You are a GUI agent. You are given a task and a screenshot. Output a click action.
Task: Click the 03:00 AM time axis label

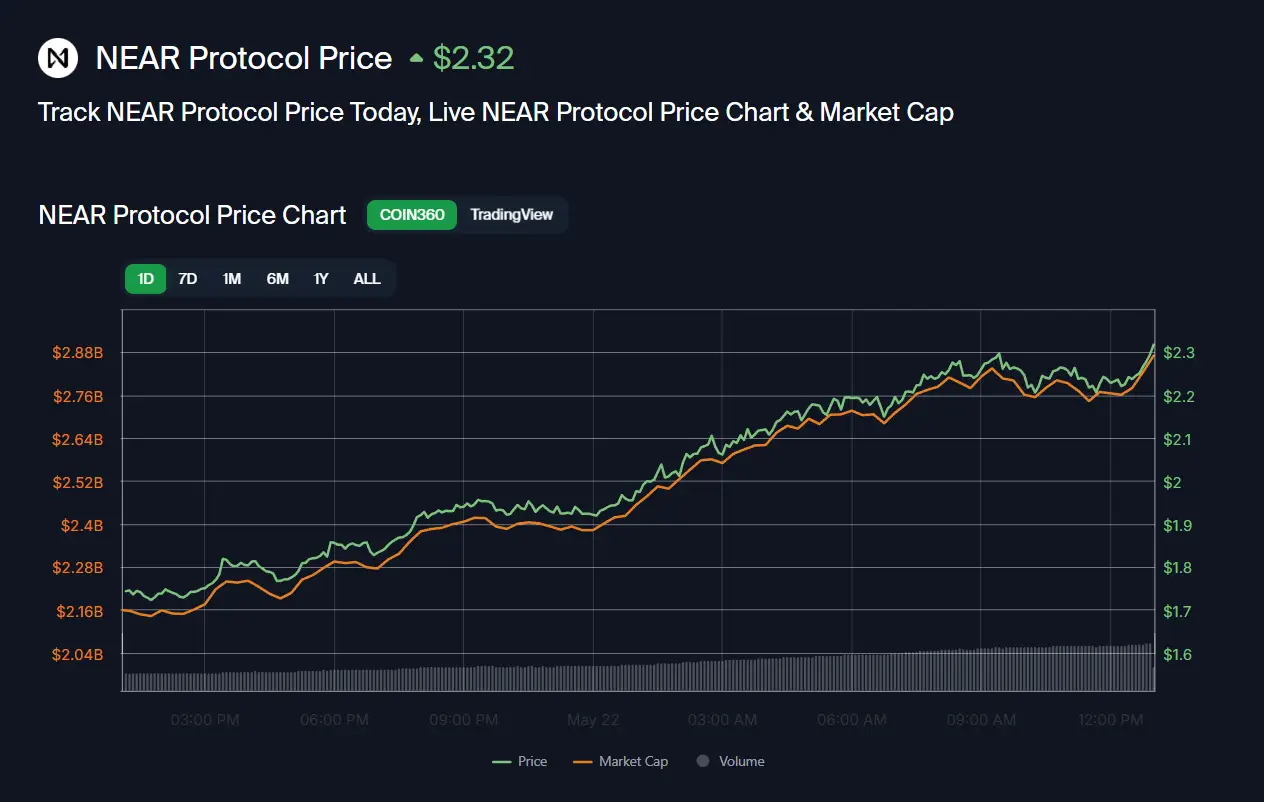click(723, 720)
